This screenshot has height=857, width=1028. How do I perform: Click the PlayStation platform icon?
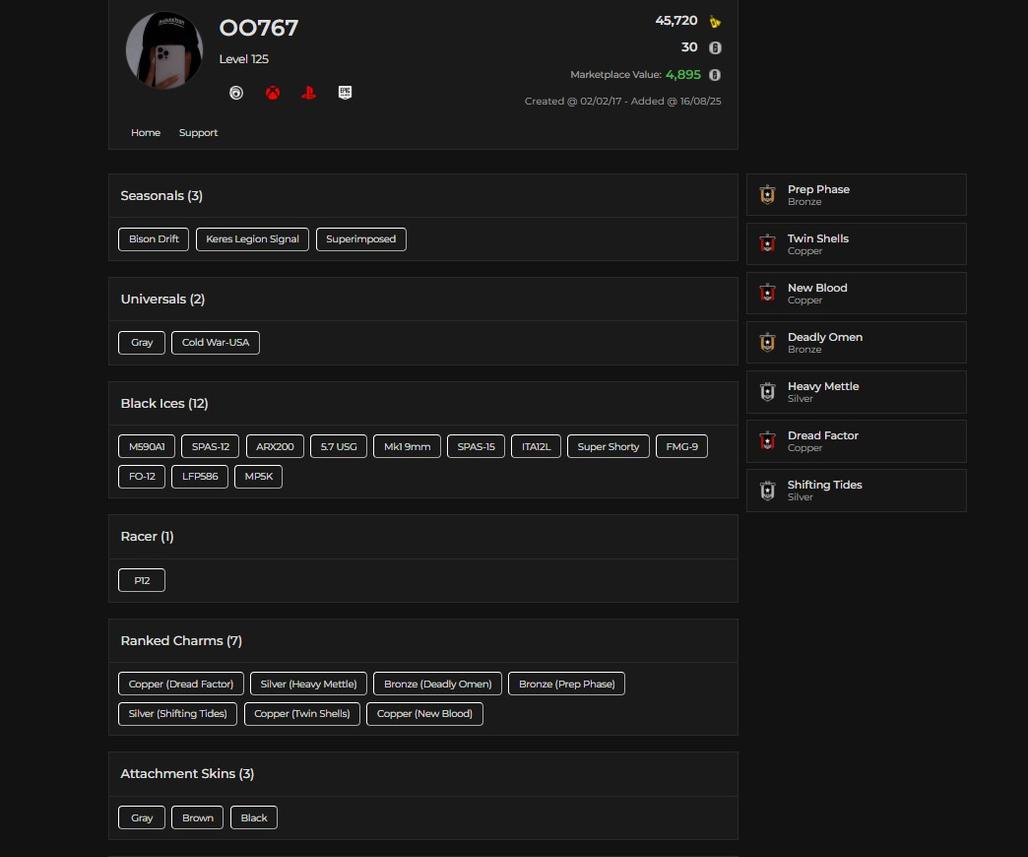coord(308,93)
